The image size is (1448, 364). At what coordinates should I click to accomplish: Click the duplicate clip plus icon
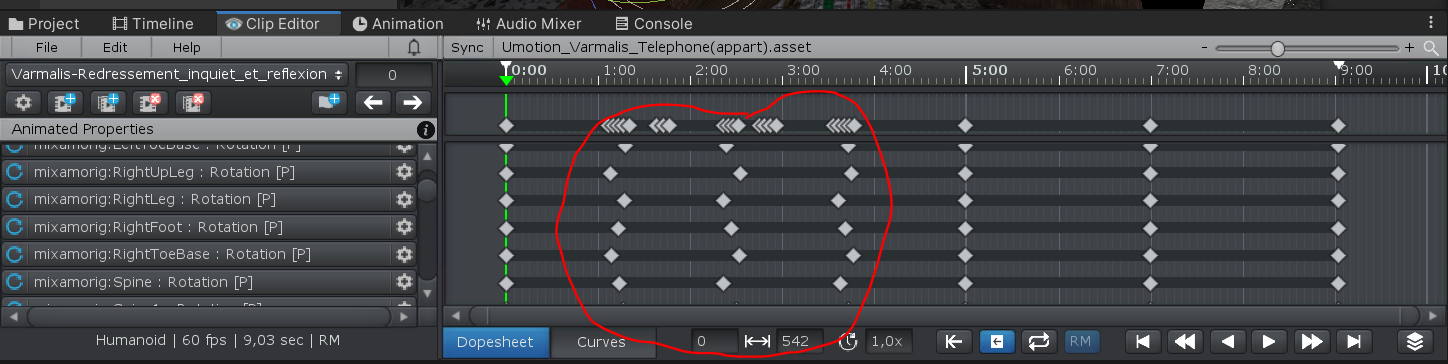(x=108, y=102)
